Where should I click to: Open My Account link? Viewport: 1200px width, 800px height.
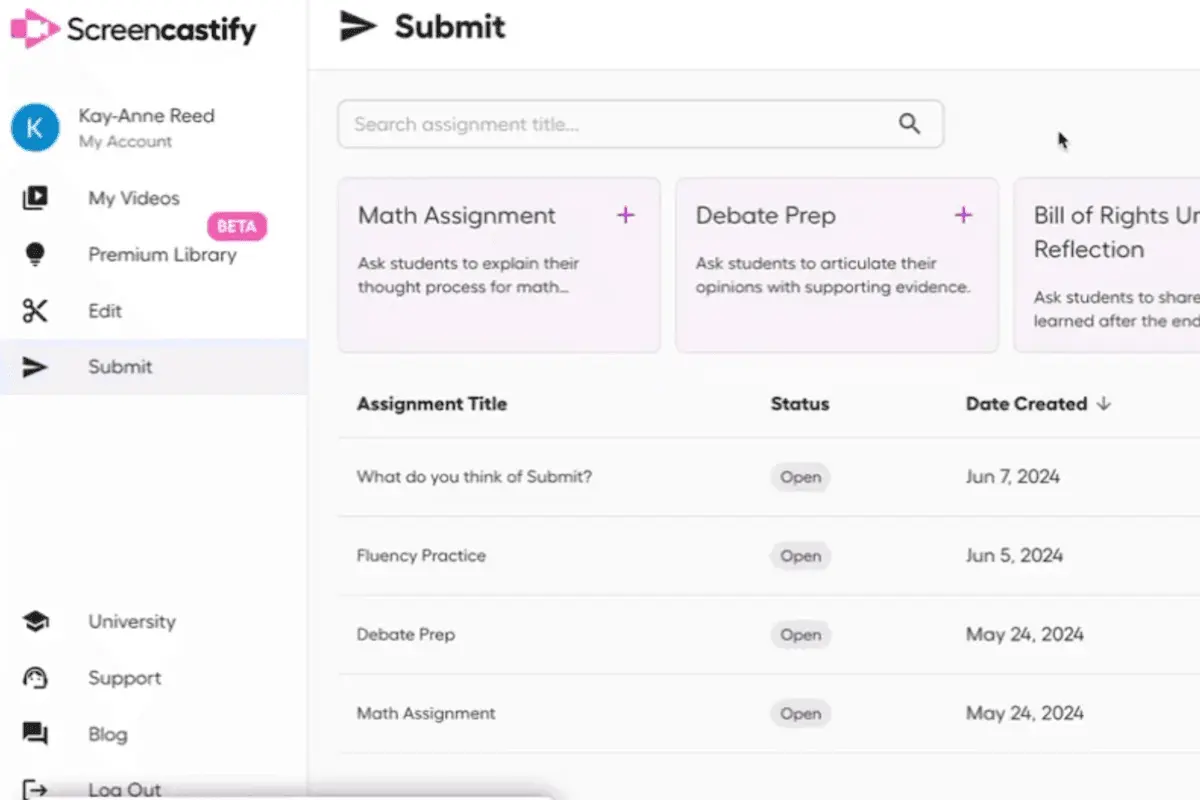coord(126,142)
